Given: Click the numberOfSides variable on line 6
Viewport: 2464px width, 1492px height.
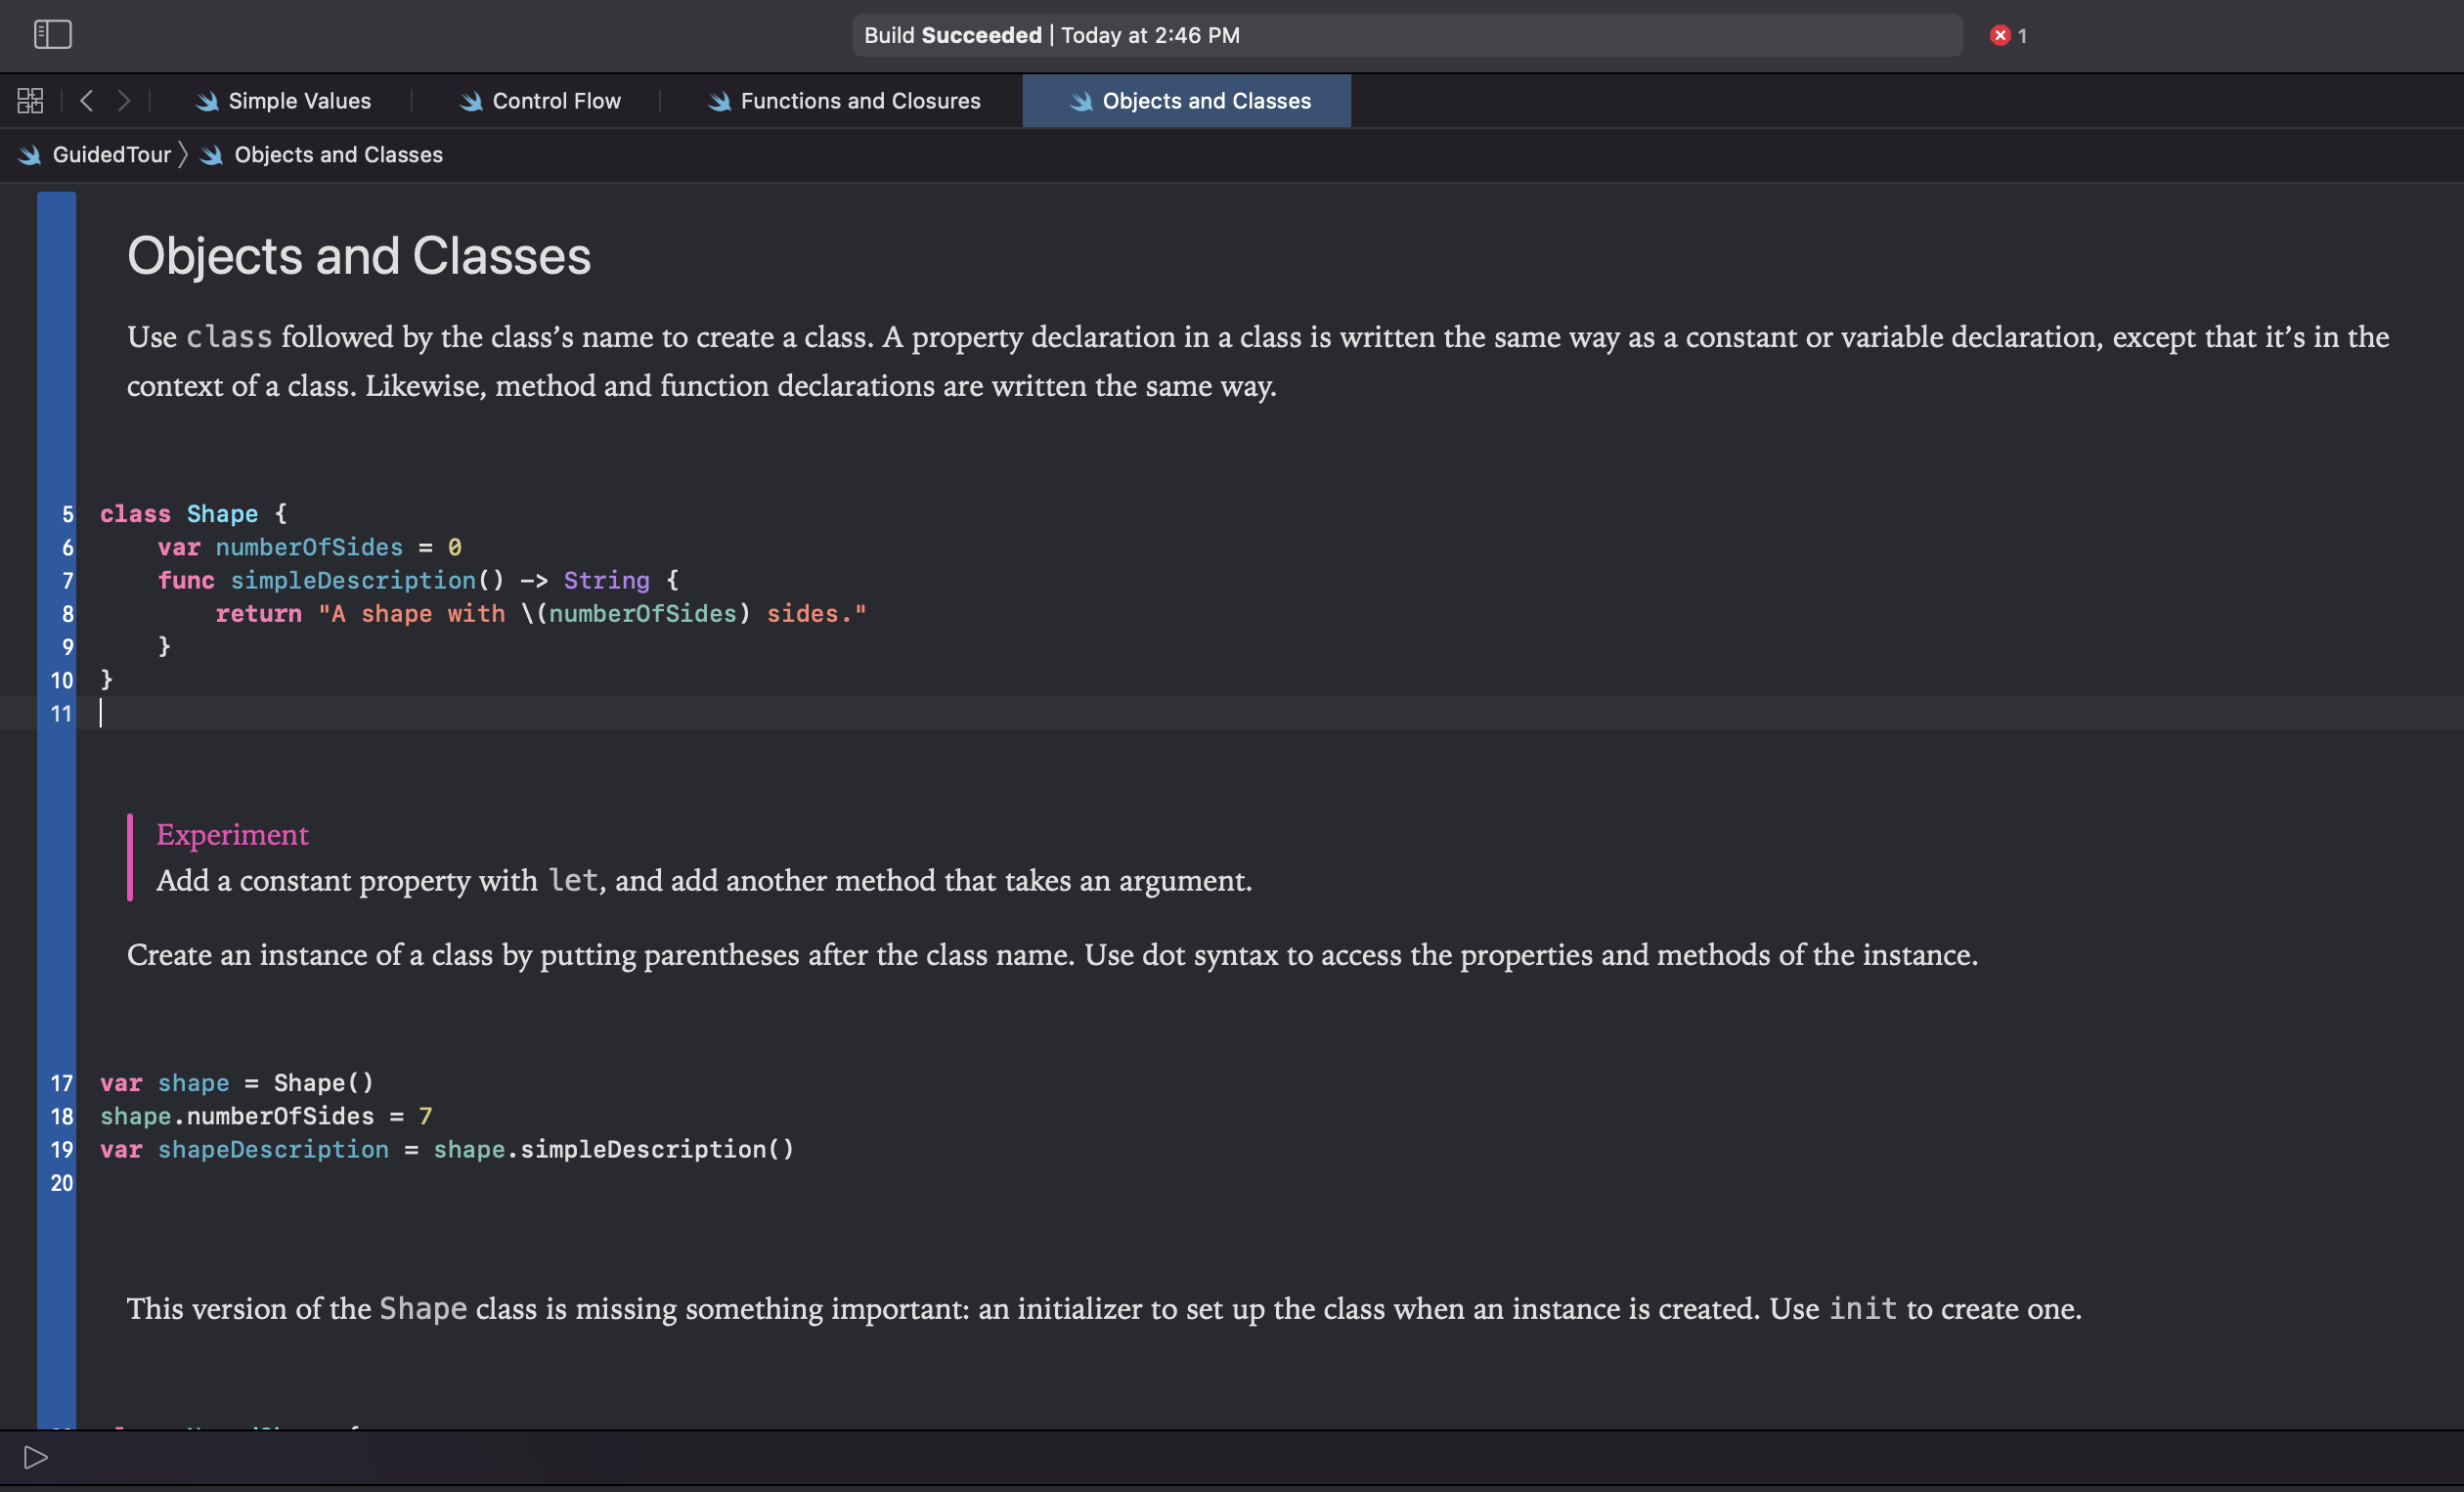Looking at the screenshot, I should coord(309,547).
